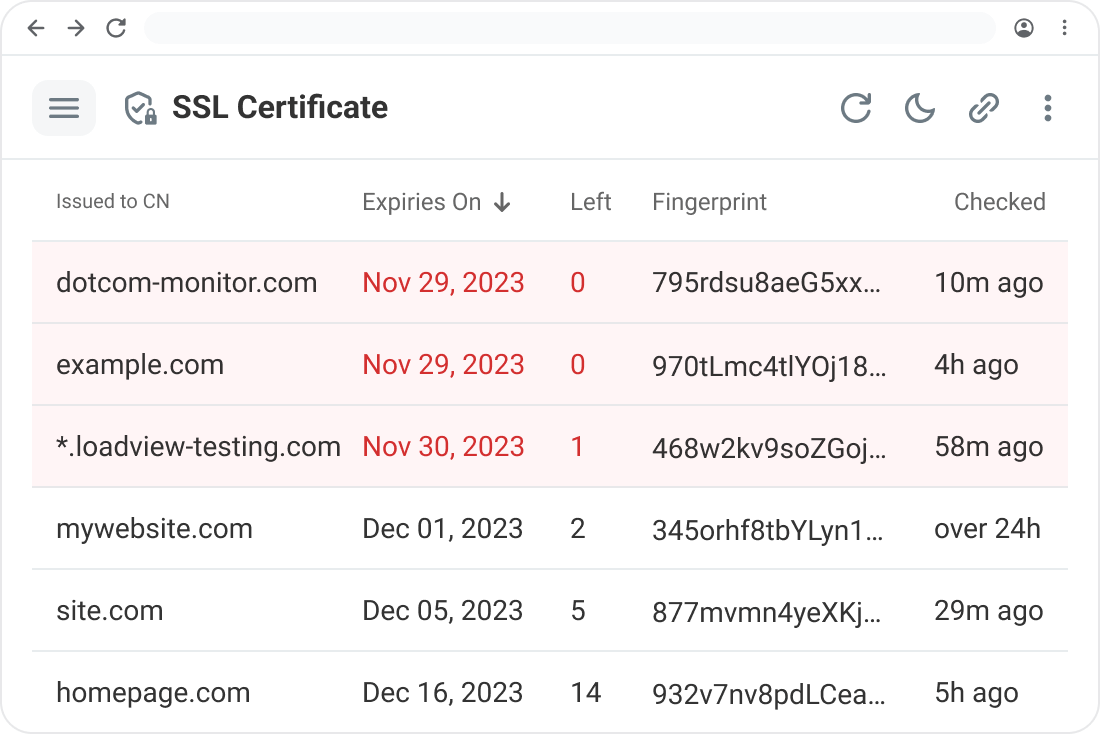
Task: Click the Fingerprint column header
Action: 709,202
